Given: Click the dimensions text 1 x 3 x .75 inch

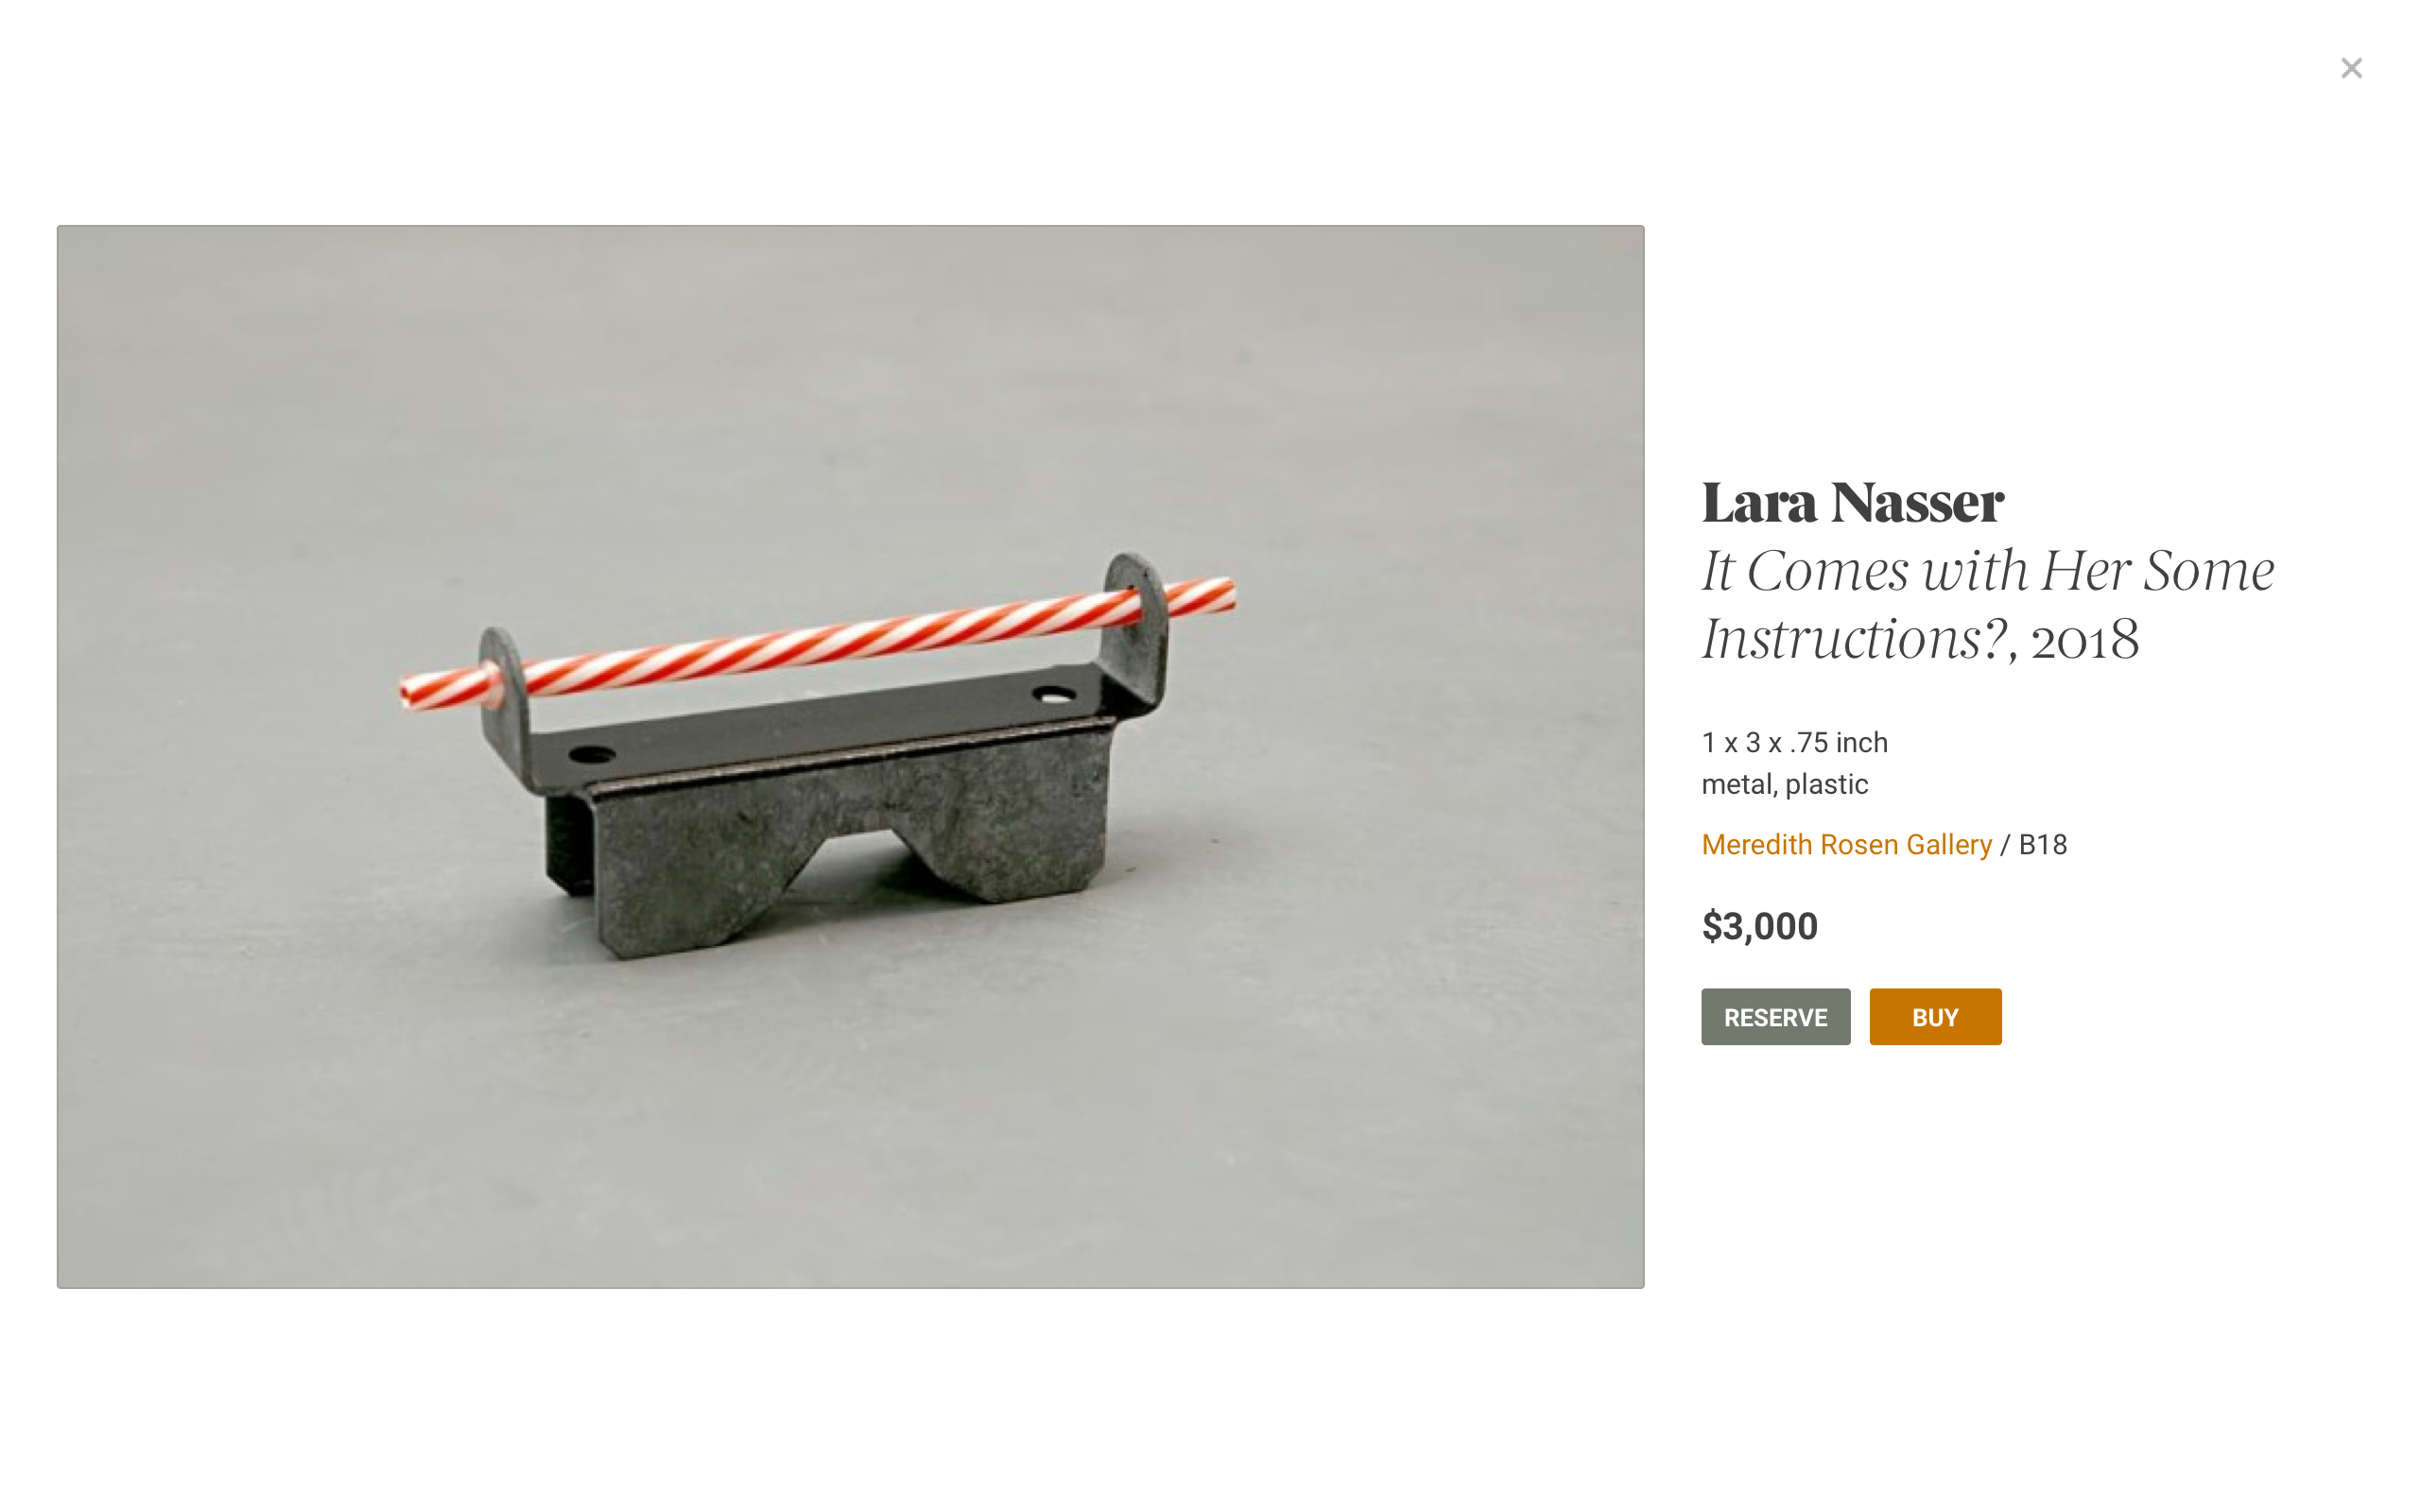Looking at the screenshot, I should click(1794, 742).
